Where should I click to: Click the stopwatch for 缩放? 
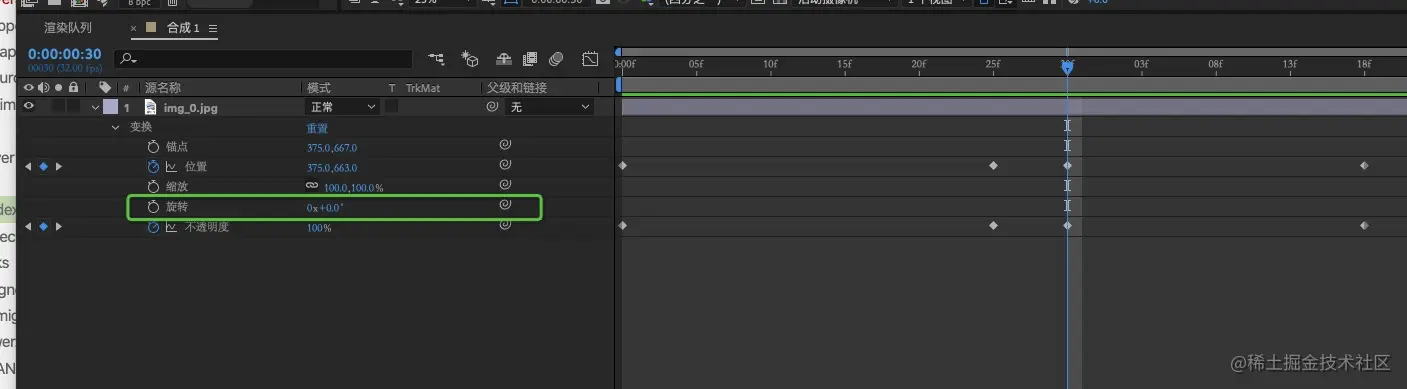(153, 187)
